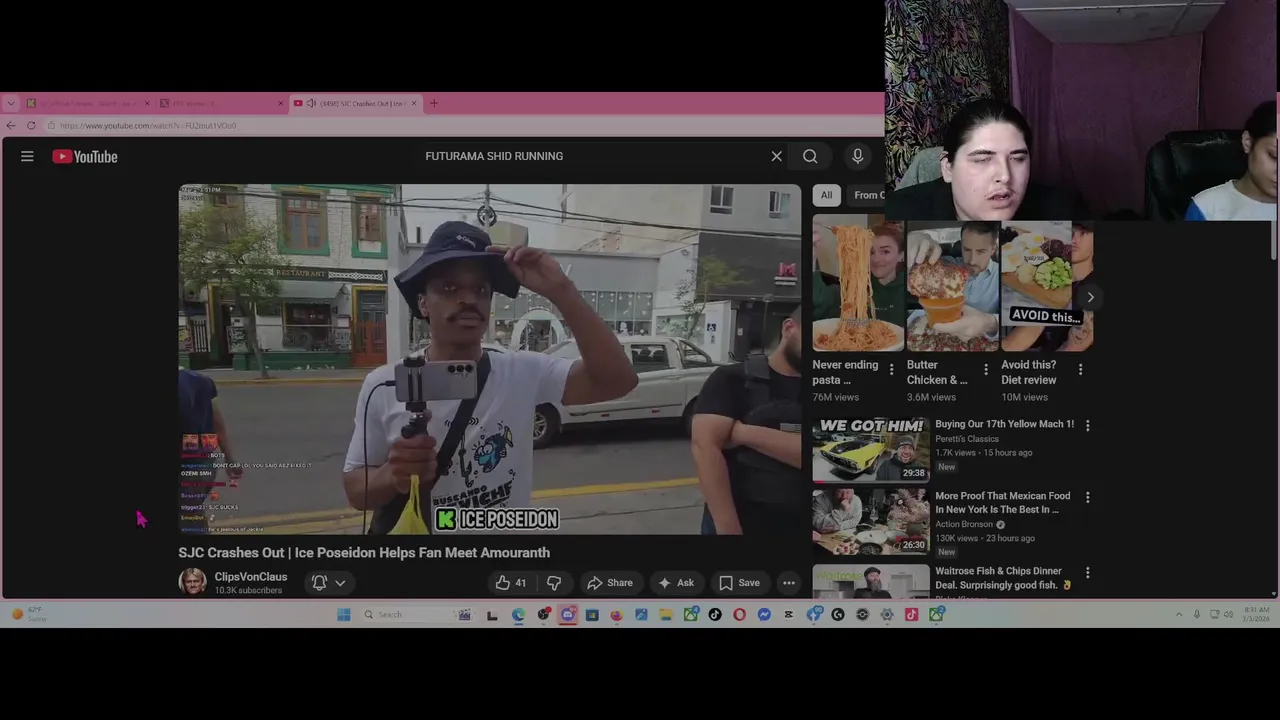The height and width of the screenshot is (720, 1280).
Task: Open the Action Bronson channel link
Action: [964, 524]
